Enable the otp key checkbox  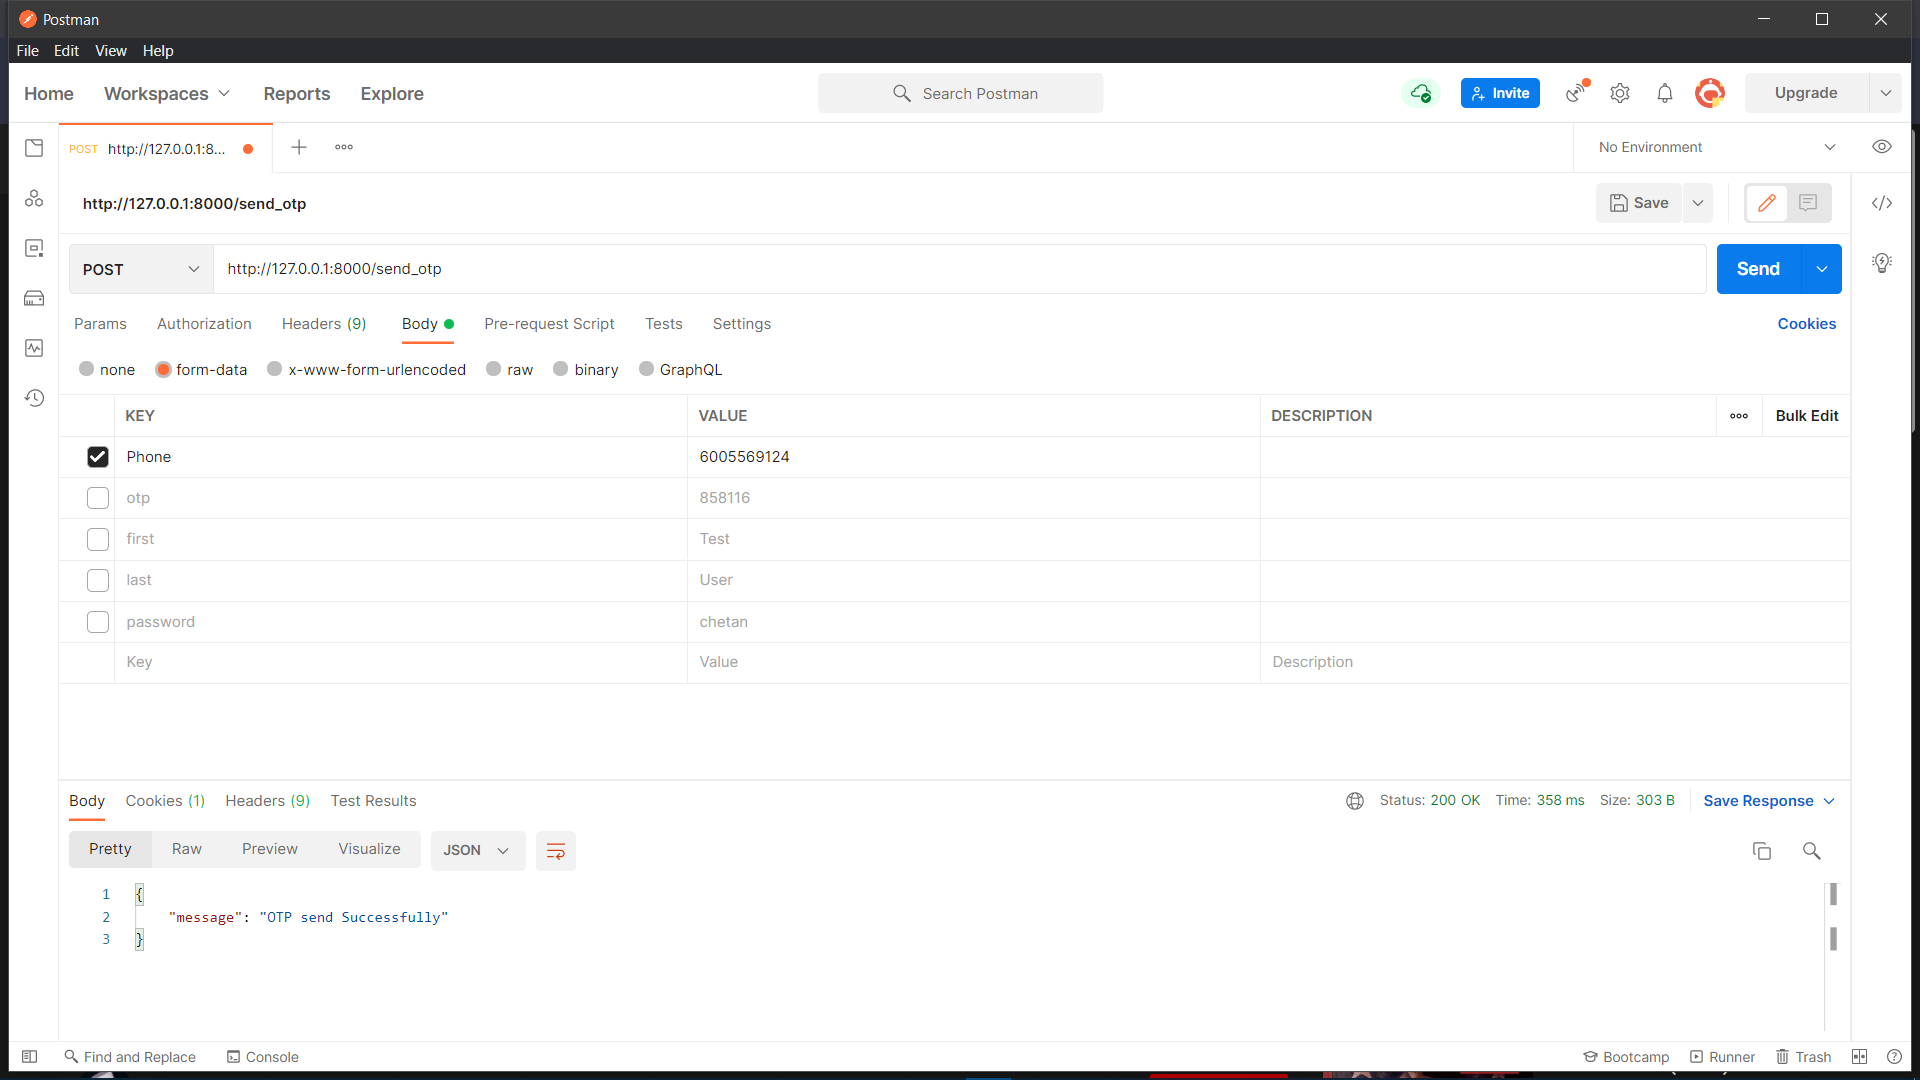(97, 498)
